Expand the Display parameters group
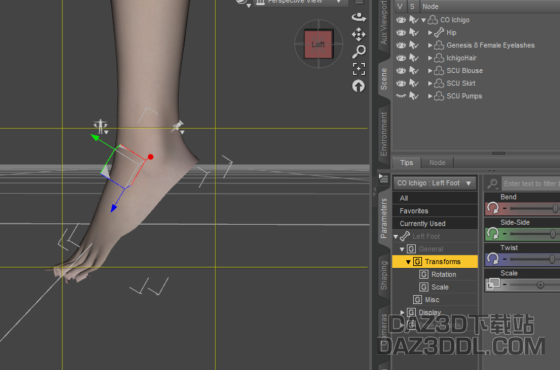The height and width of the screenshot is (370, 560). (402, 312)
